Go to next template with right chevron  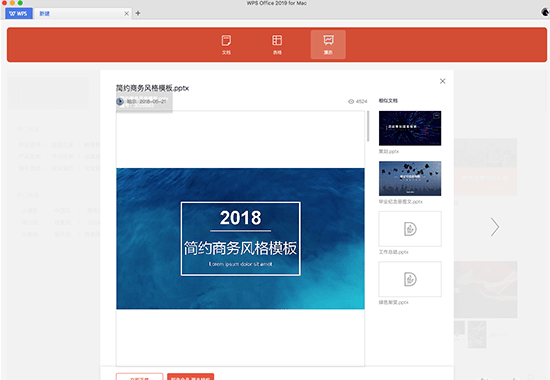(495, 227)
